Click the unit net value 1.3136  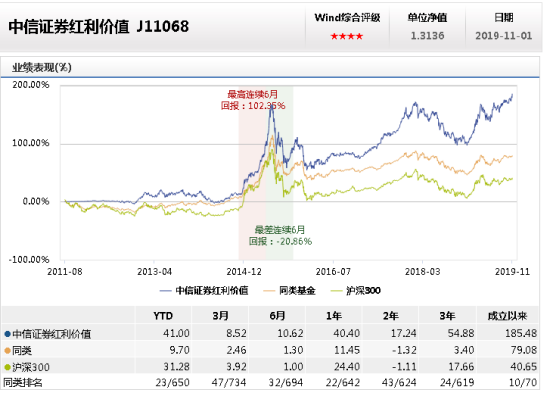point(427,36)
